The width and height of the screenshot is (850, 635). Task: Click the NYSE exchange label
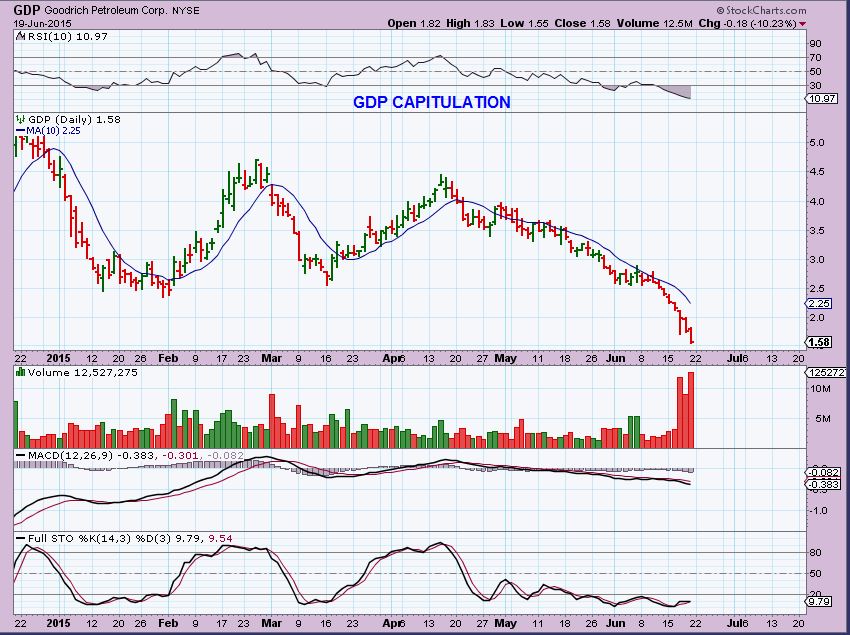(x=186, y=10)
